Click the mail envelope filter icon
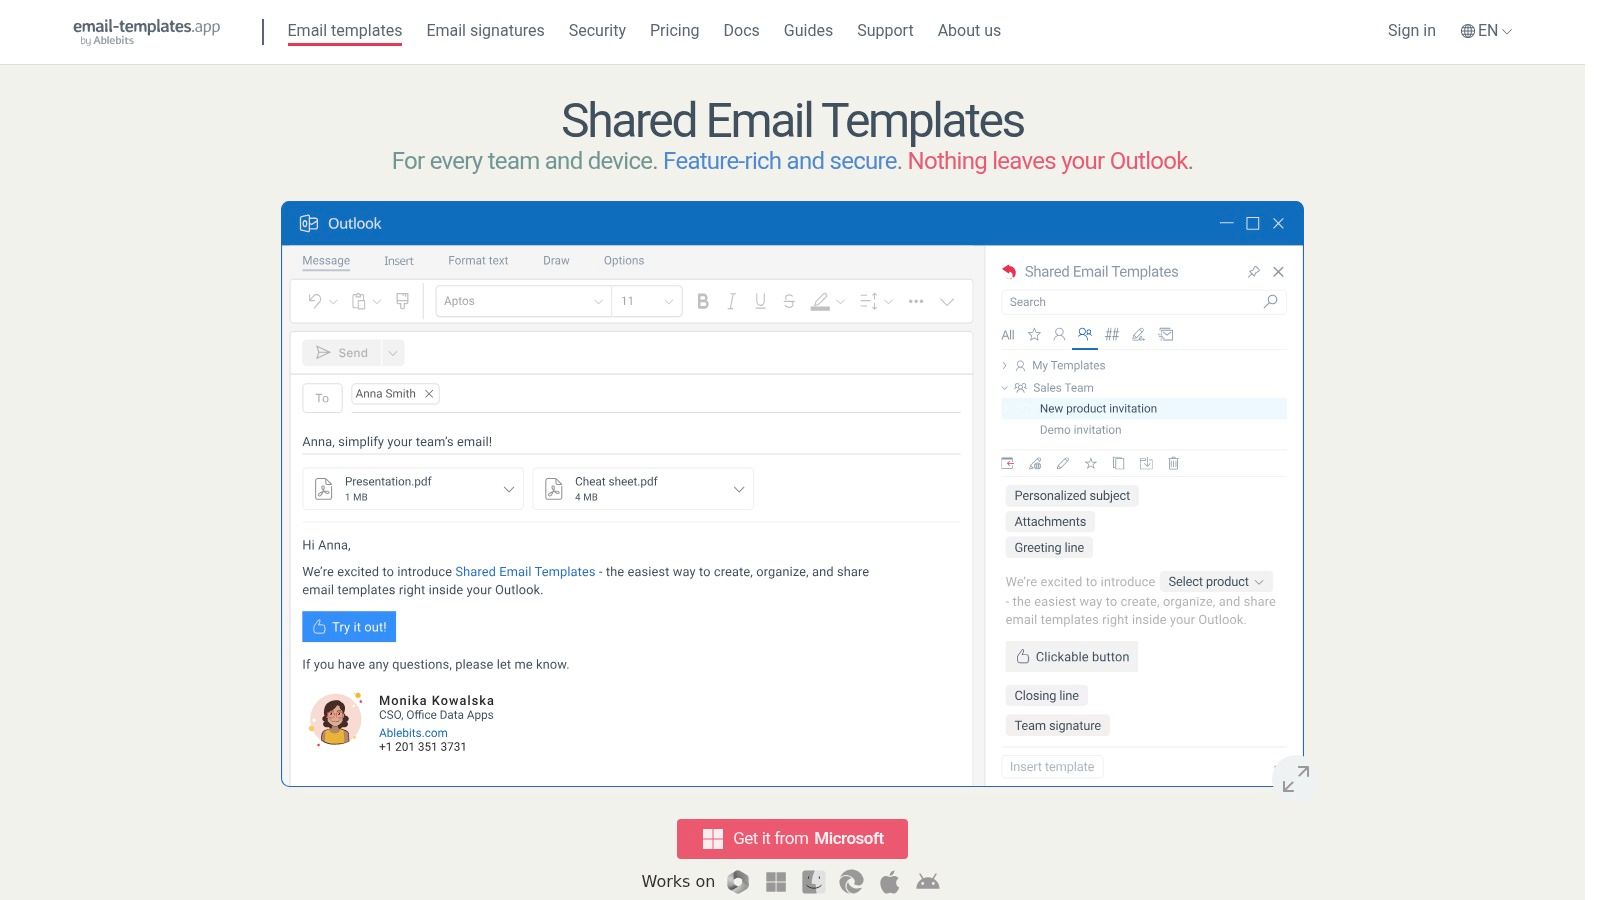Screen dimensions: 1600x900 (x=1166, y=335)
